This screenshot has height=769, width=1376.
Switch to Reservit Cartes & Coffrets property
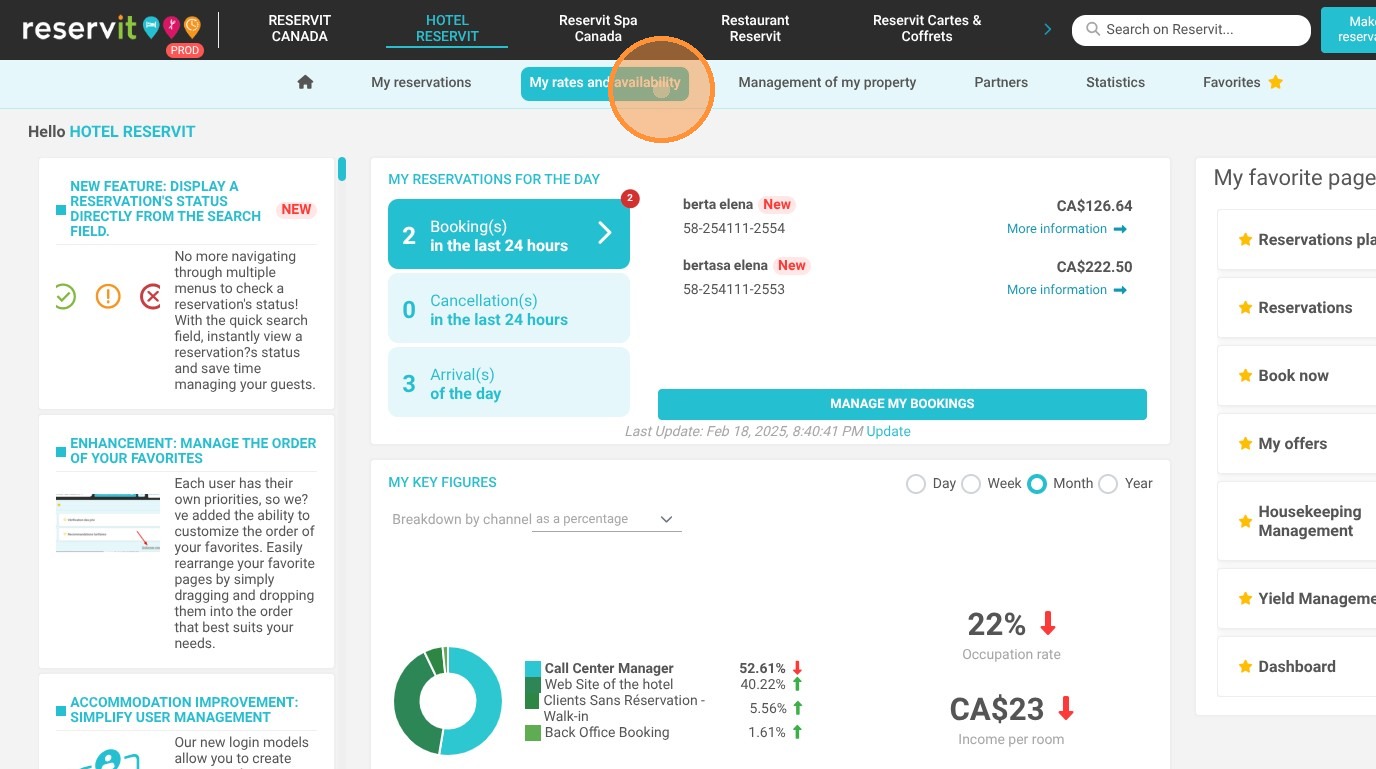point(927,28)
